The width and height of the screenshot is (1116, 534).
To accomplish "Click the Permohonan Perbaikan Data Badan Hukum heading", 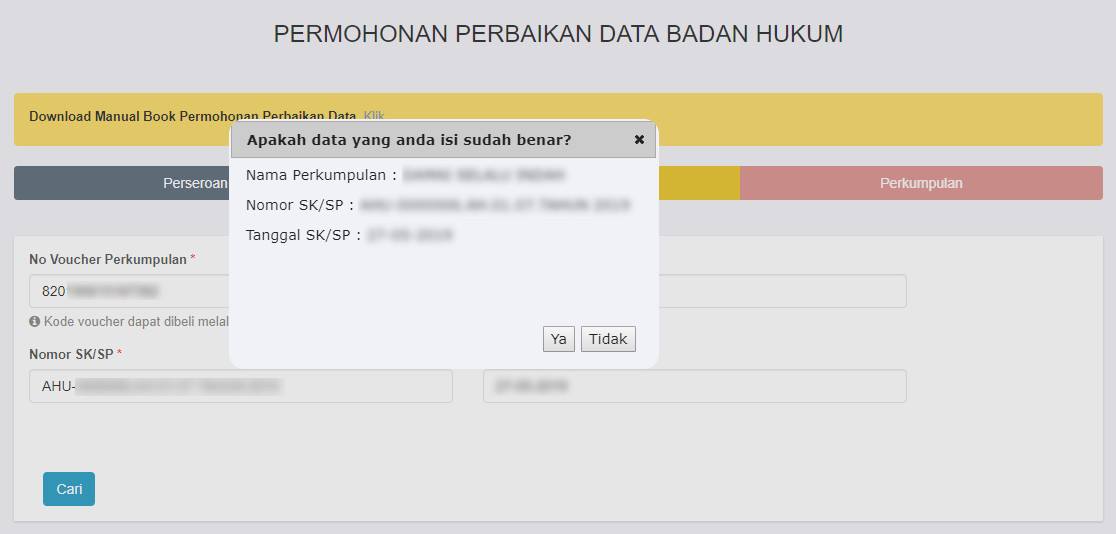I will [x=558, y=34].
